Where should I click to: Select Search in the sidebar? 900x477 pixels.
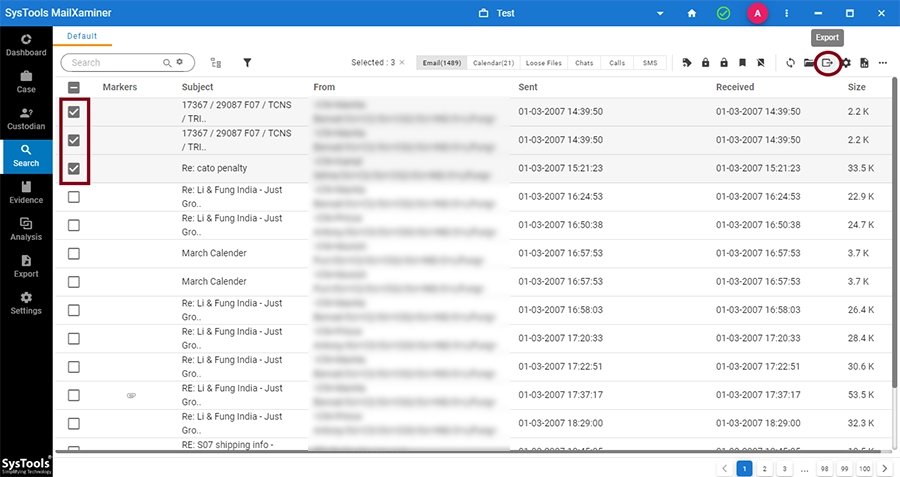pyautogui.click(x=26, y=156)
